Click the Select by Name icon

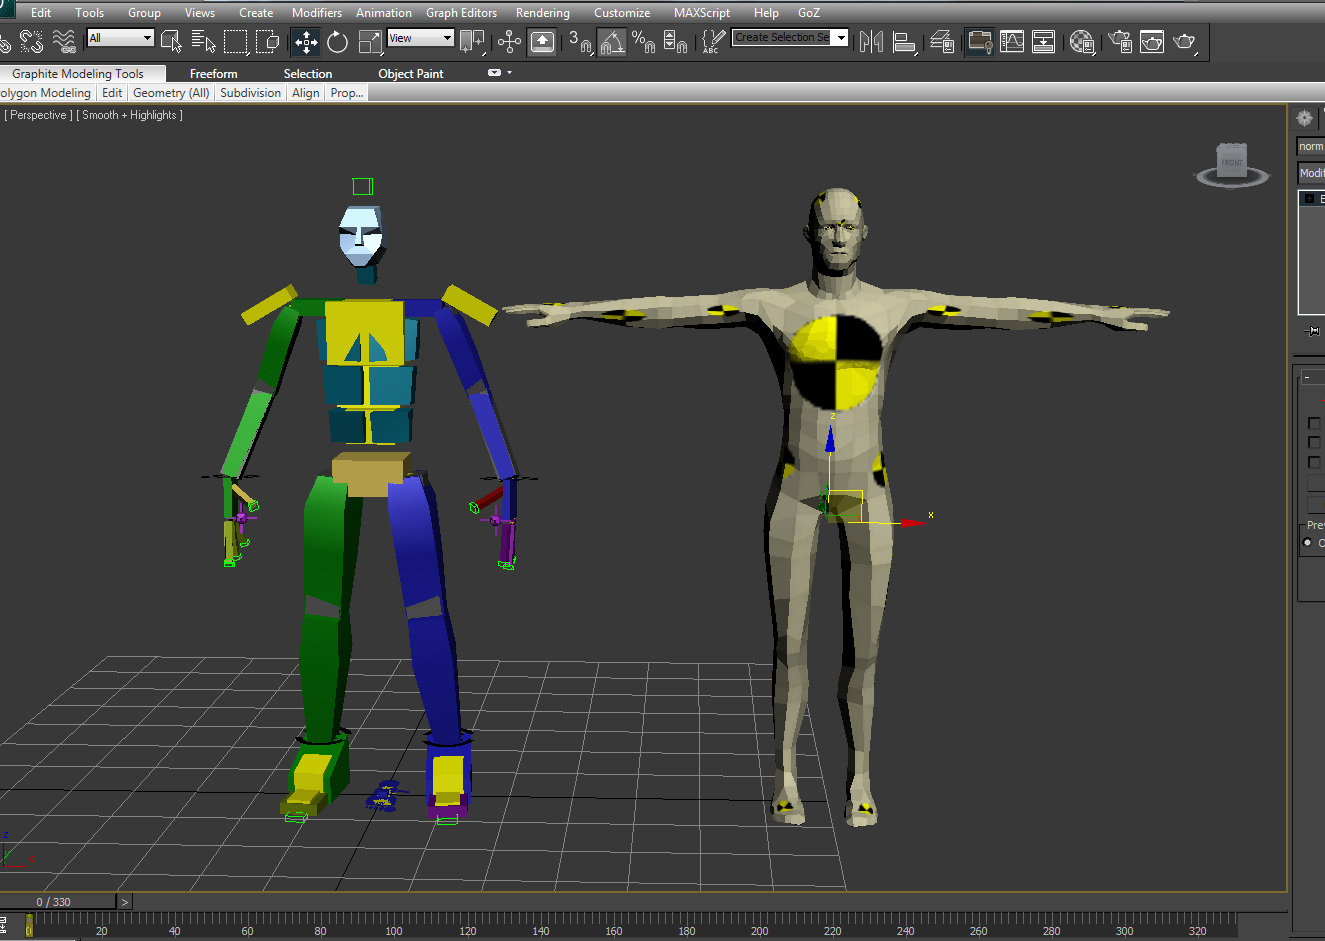coord(203,41)
